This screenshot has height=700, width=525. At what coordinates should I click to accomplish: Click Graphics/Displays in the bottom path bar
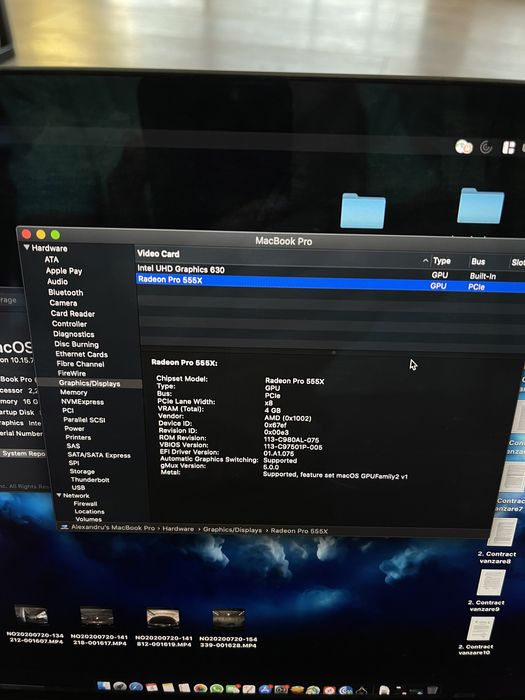[232, 529]
